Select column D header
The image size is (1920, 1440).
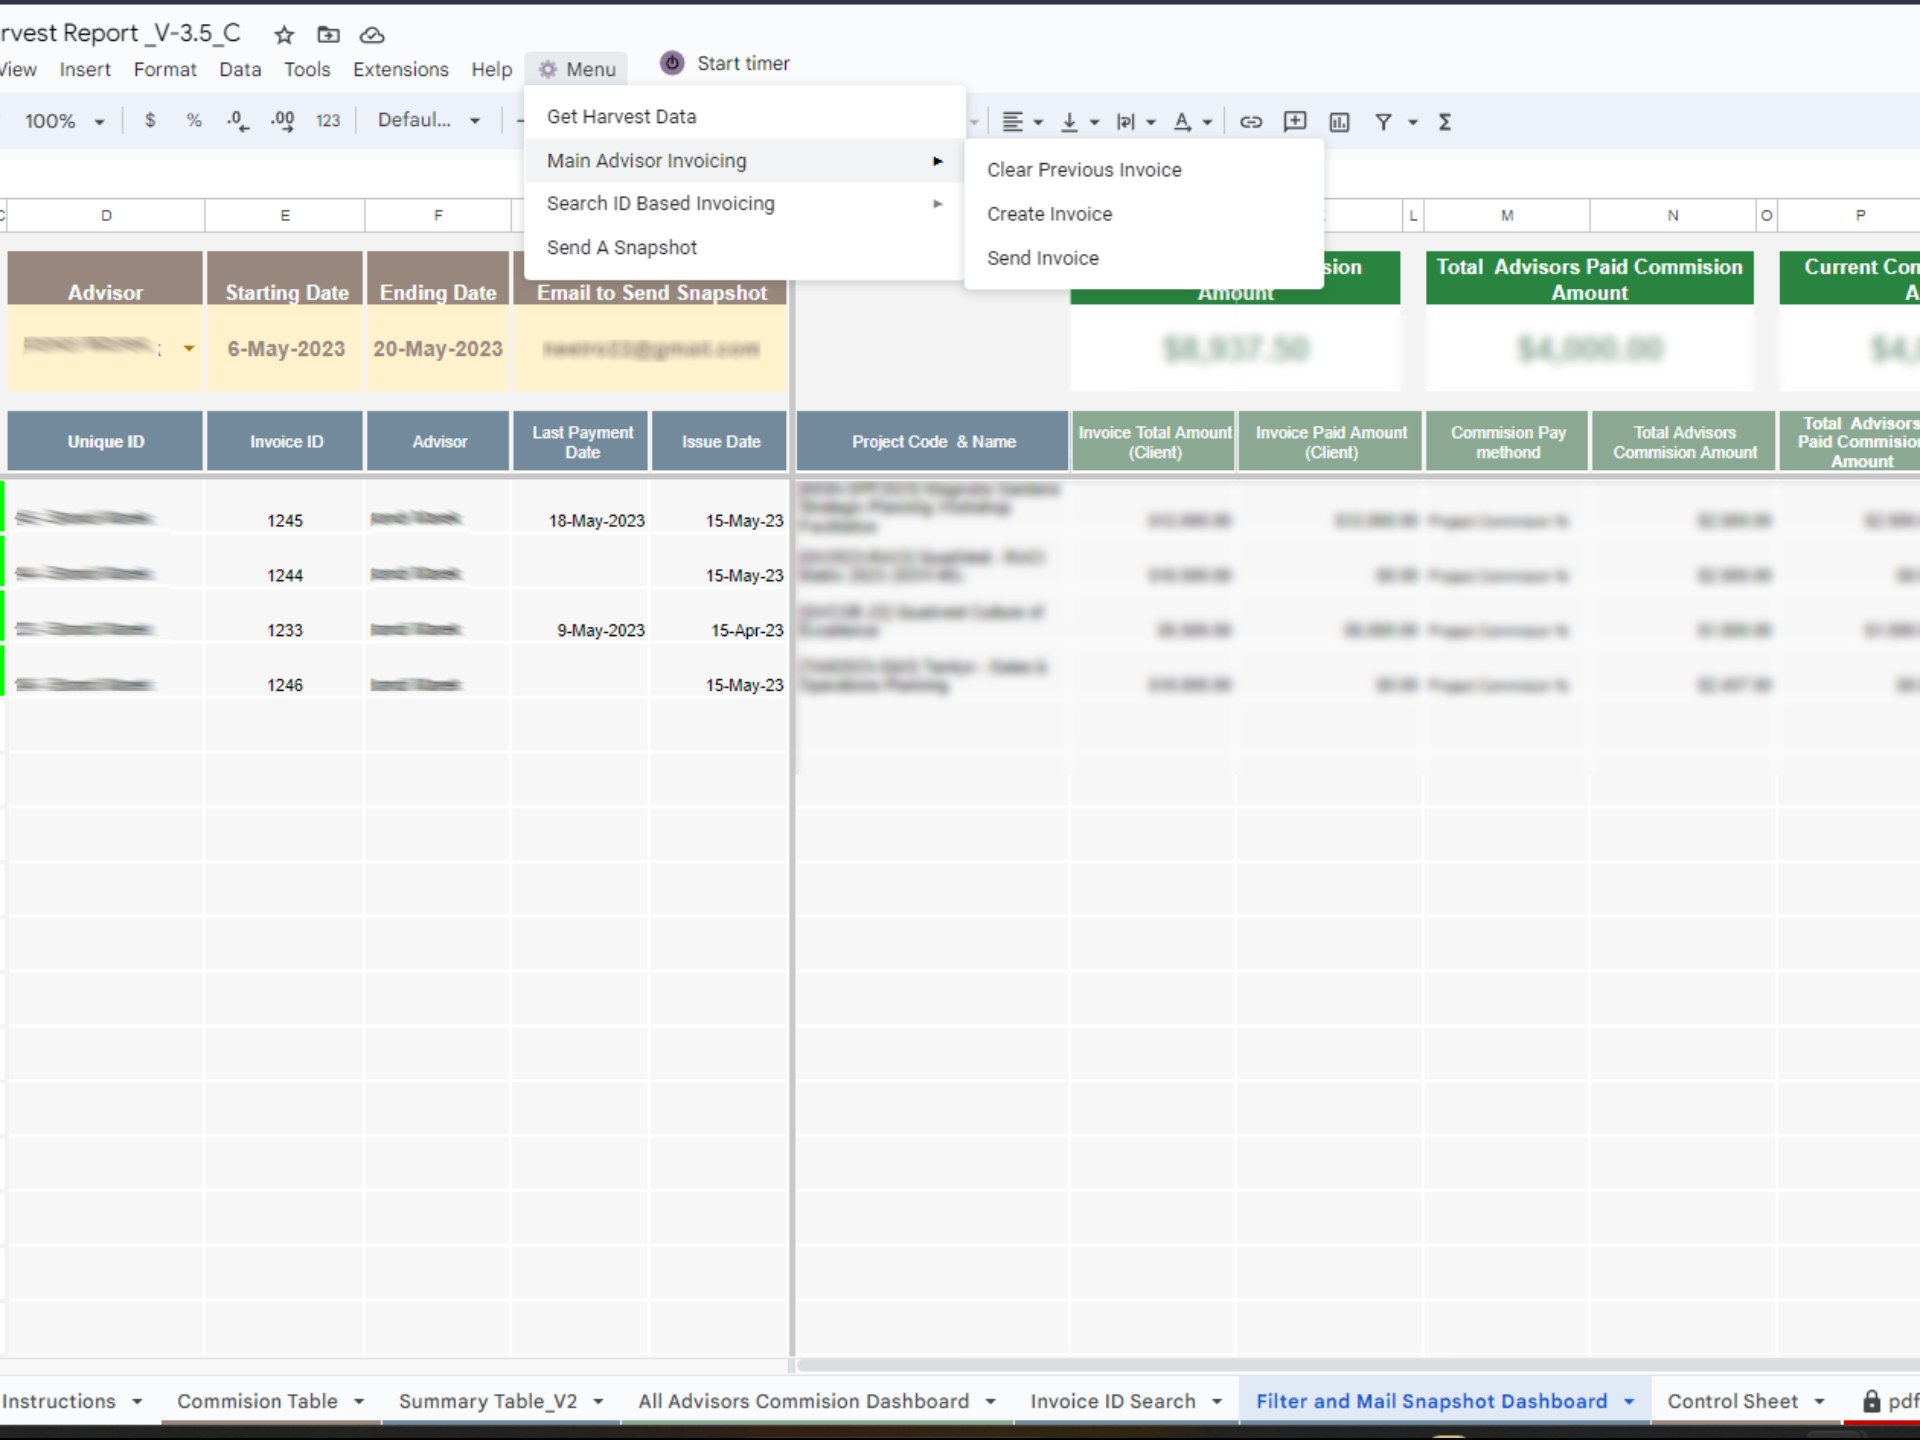pos(106,215)
